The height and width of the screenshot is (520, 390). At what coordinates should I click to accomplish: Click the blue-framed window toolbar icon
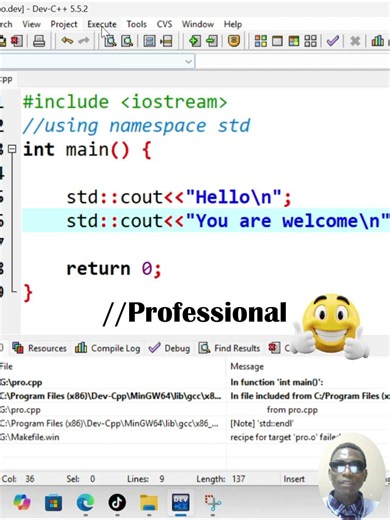coord(149,41)
